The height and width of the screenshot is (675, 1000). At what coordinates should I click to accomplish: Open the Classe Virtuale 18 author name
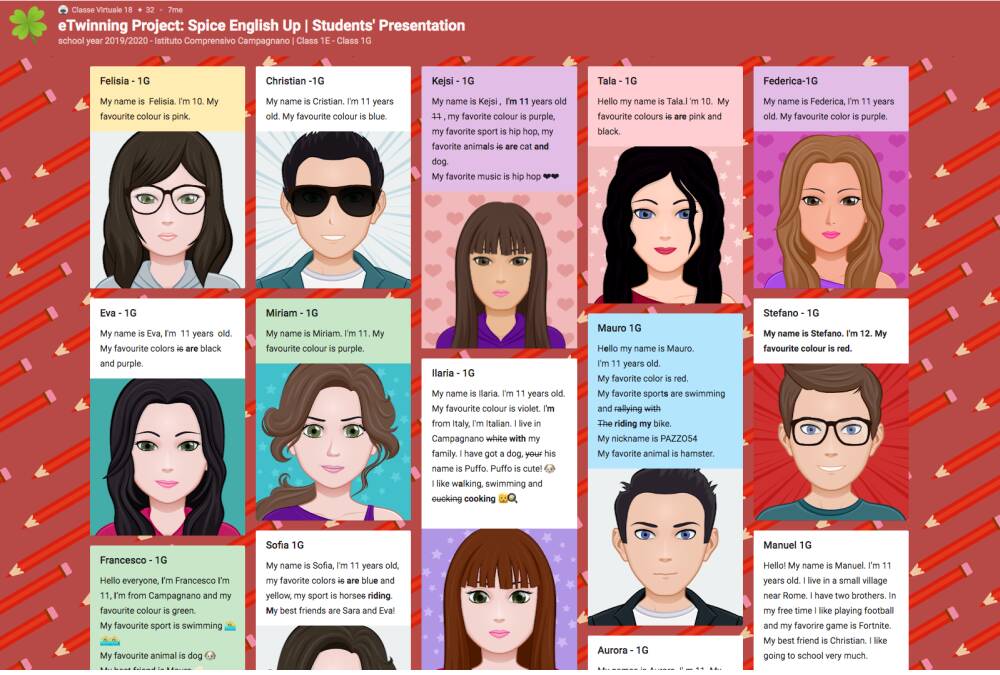[102, 10]
